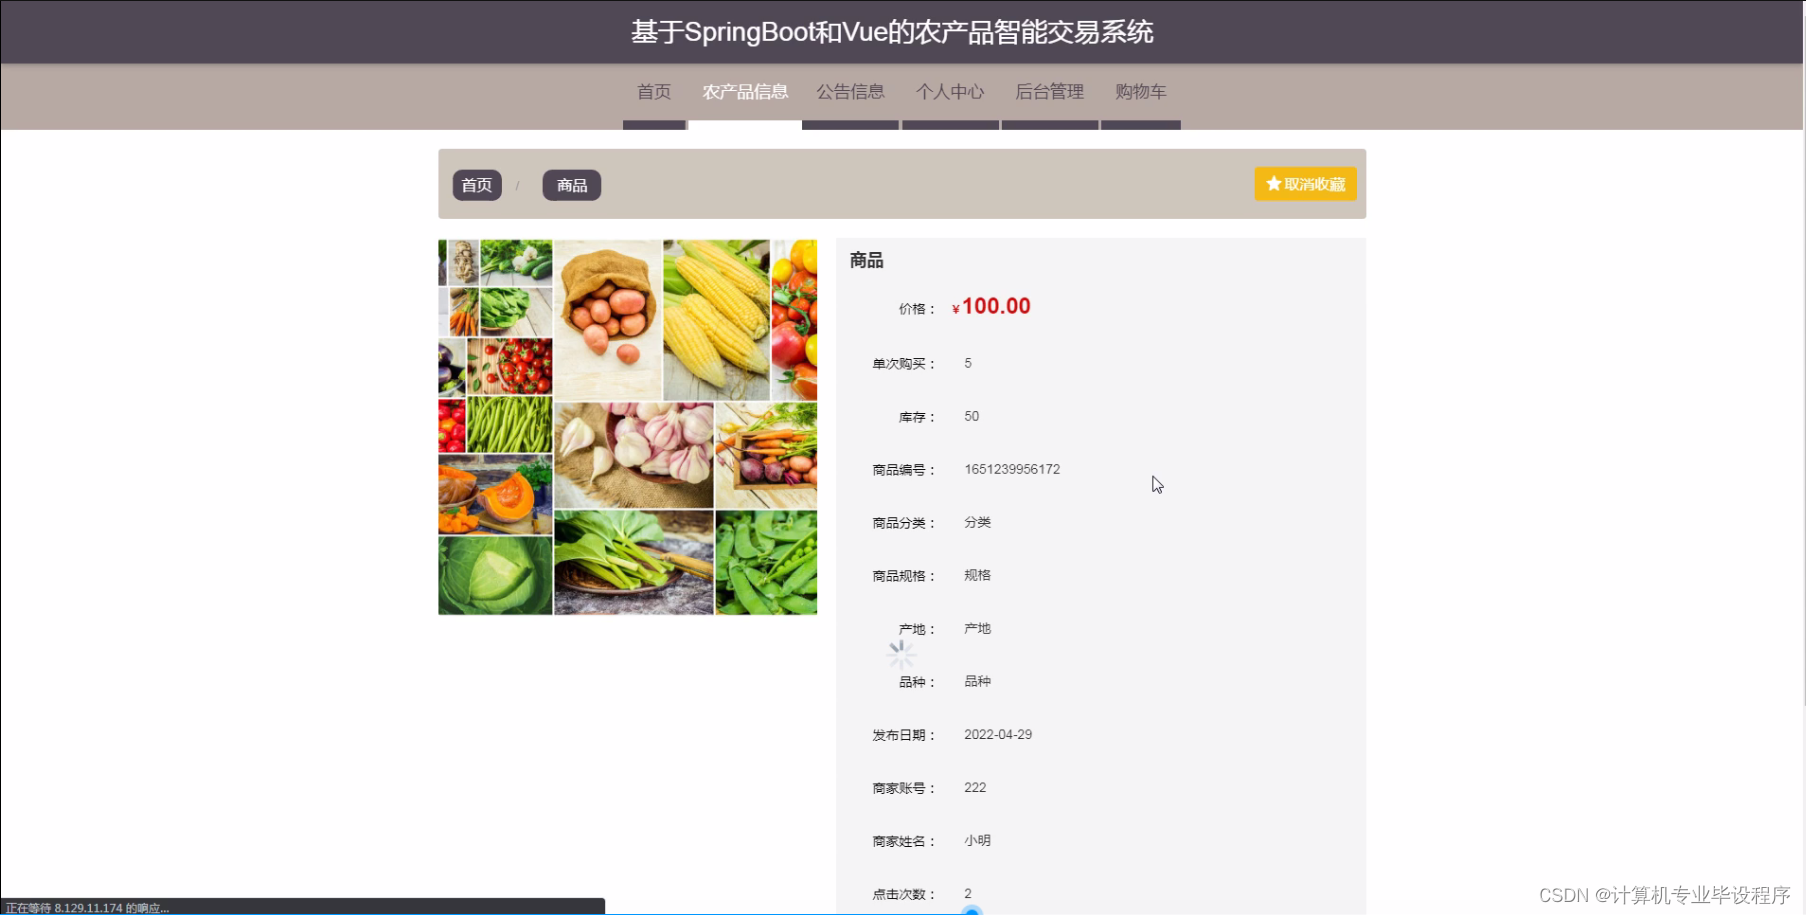Switch to the 农产品信息 tab
The width and height of the screenshot is (1806, 915).
tap(744, 92)
